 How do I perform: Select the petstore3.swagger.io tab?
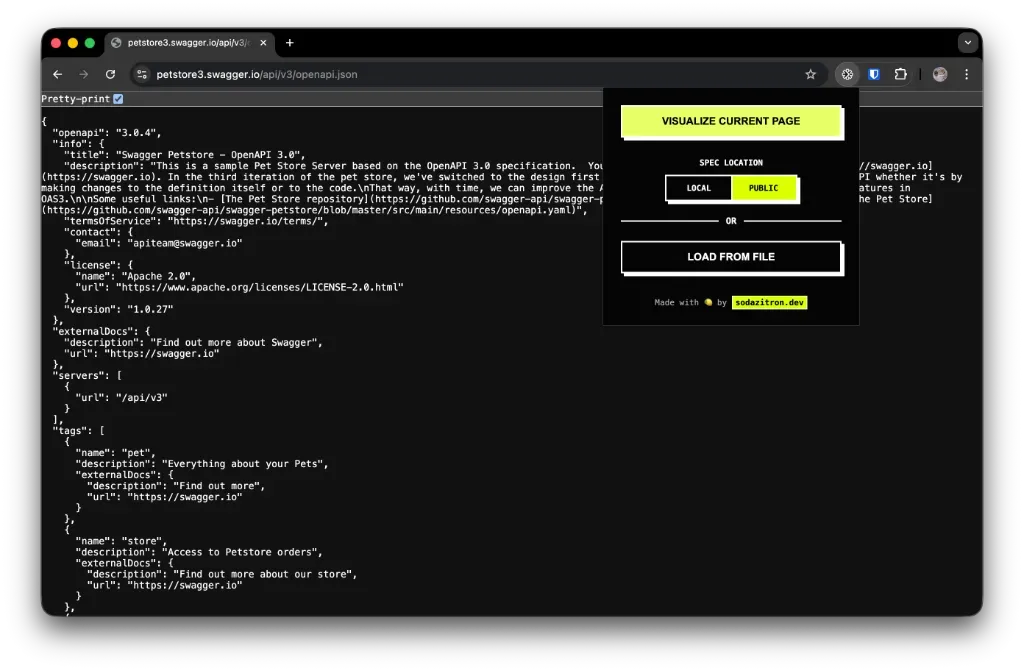[x=180, y=43]
